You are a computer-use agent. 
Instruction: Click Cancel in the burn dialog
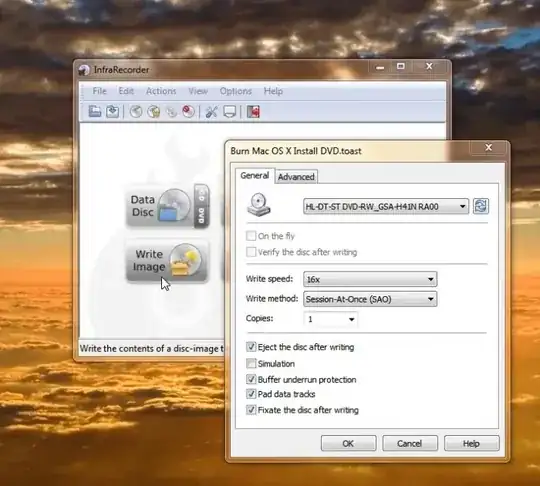tap(410, 443)
